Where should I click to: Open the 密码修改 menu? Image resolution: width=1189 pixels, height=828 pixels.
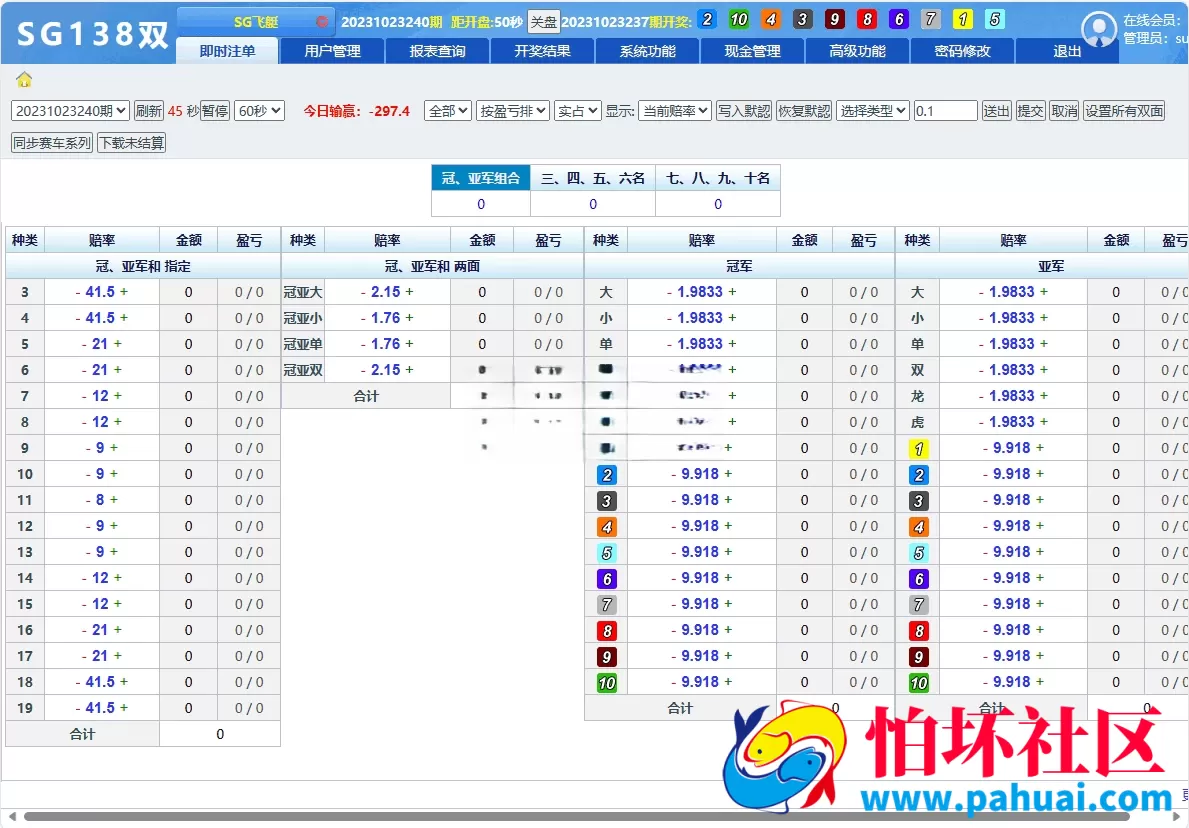(962, 51)
